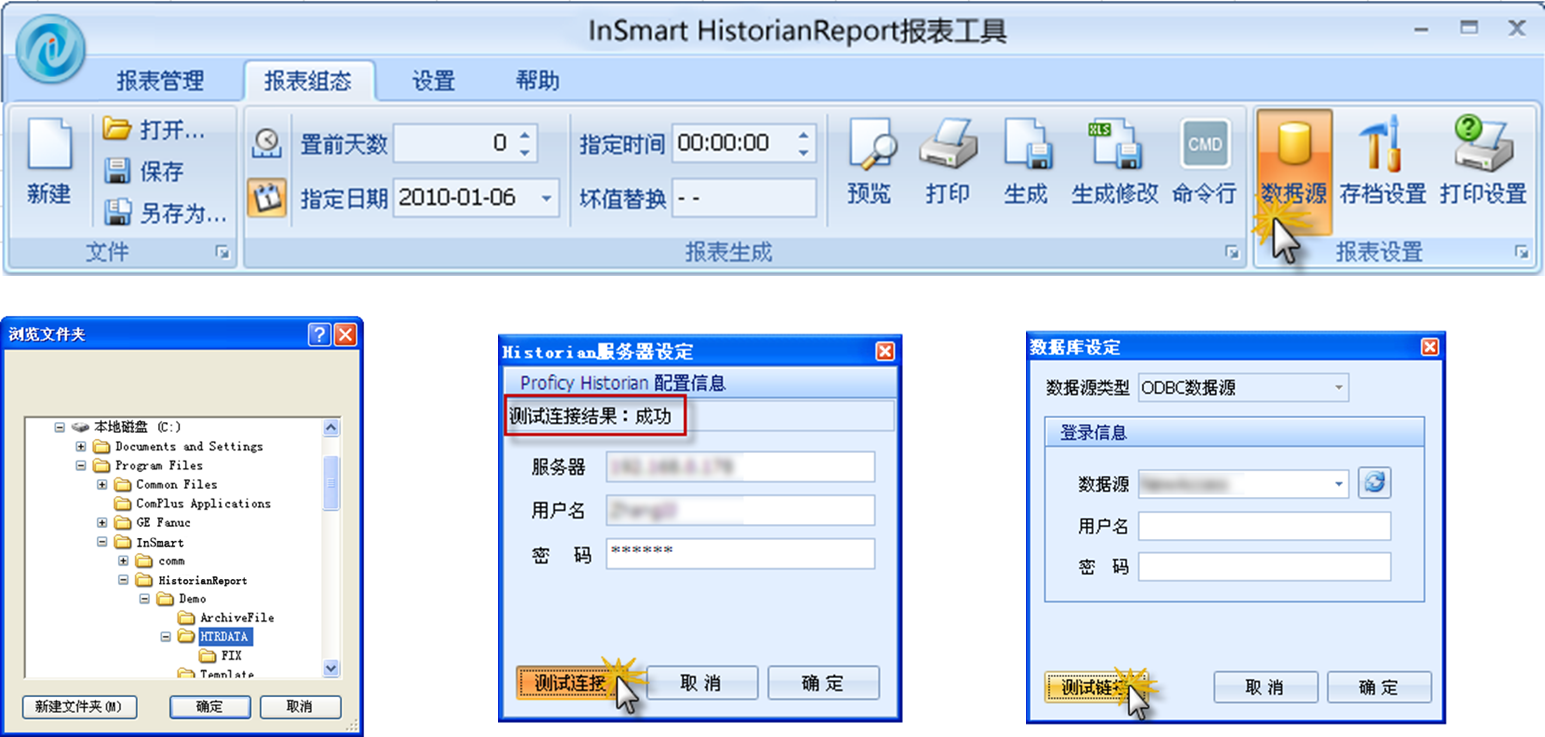This screenshot has height=737, width=1545.
Task: Open the 指定日期 date dropdown
Action: [x=547, y=198]
